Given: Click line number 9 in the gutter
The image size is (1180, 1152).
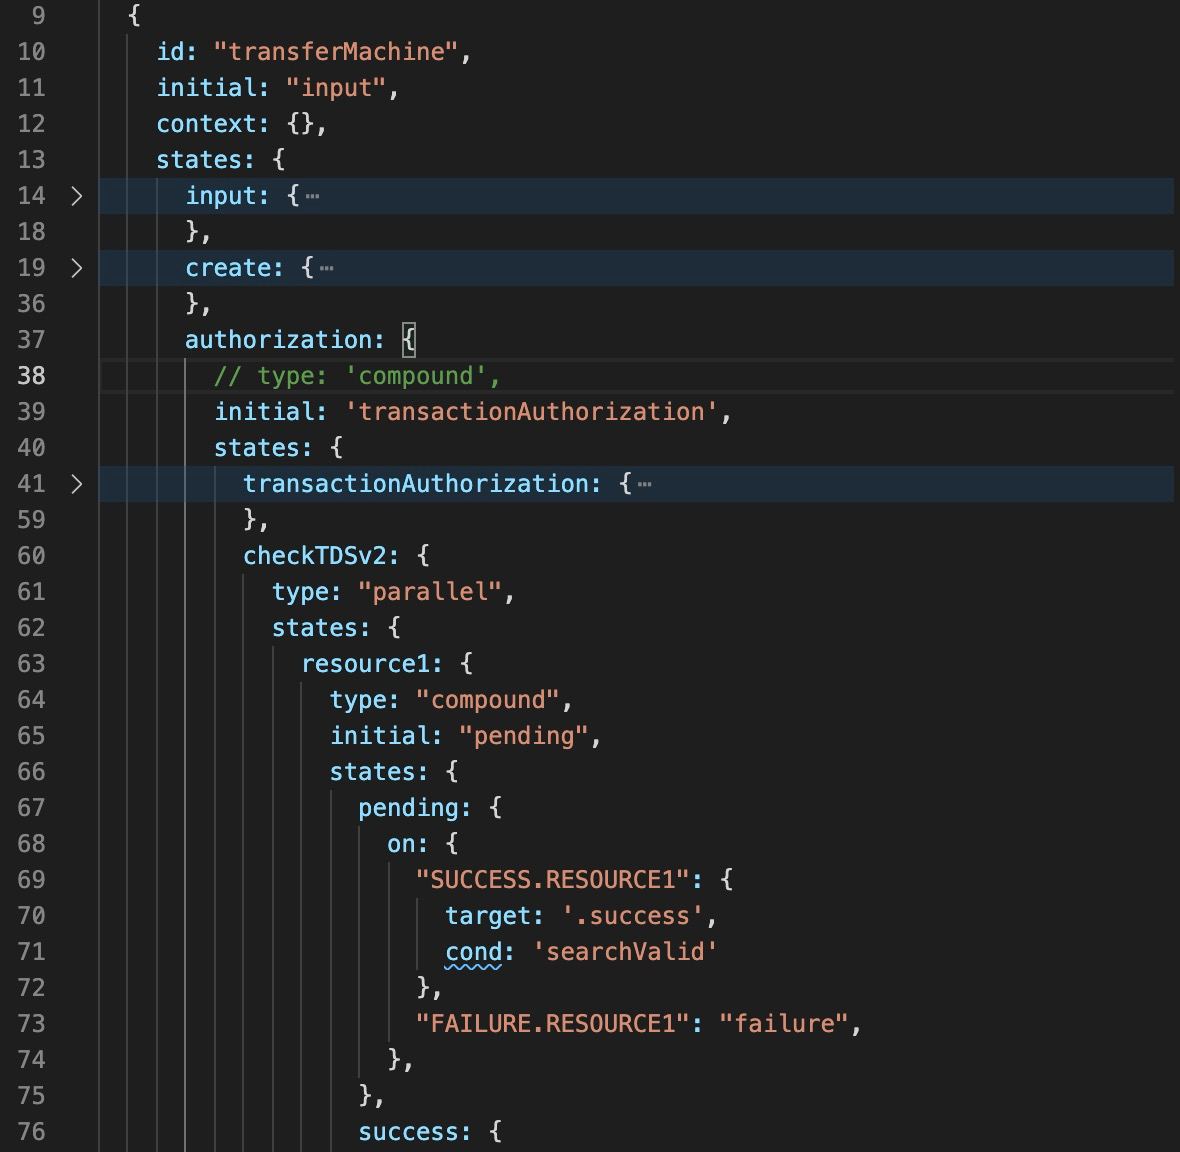Looking at the screenshot, I should (x=38, y=15).
